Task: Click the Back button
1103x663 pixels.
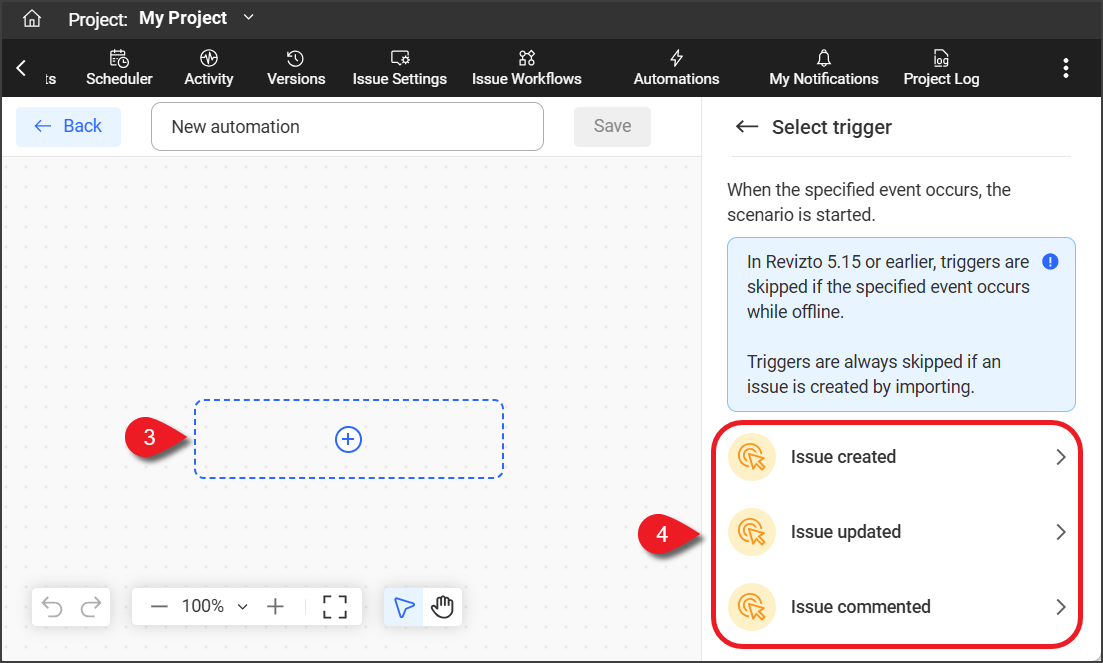Action: click(x=68, y=126)
